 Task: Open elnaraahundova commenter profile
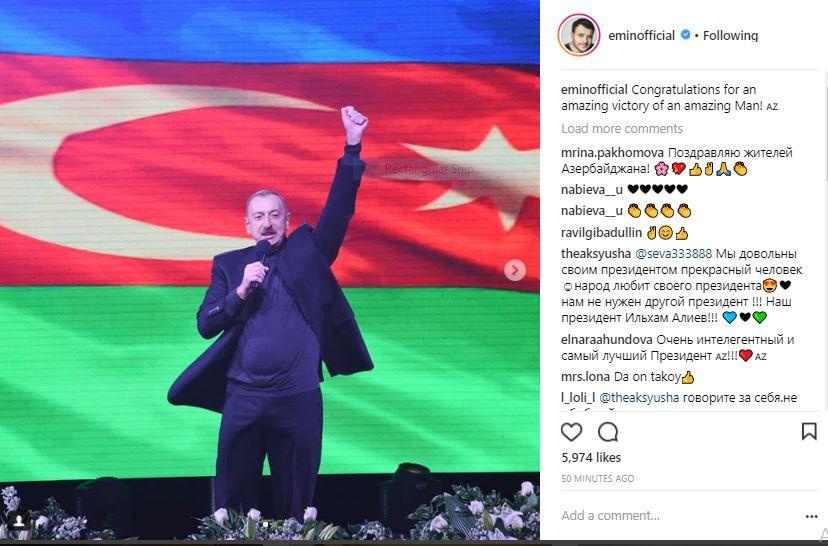click(x=607, y=340)
